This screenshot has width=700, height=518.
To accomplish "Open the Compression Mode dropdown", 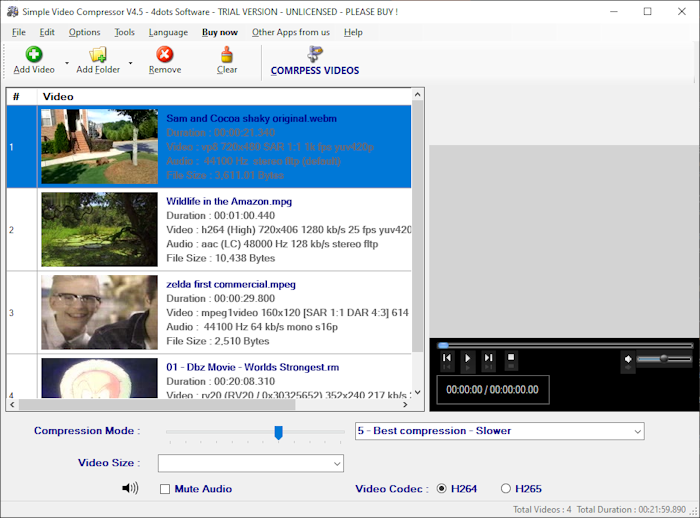I will click(636, 431).
